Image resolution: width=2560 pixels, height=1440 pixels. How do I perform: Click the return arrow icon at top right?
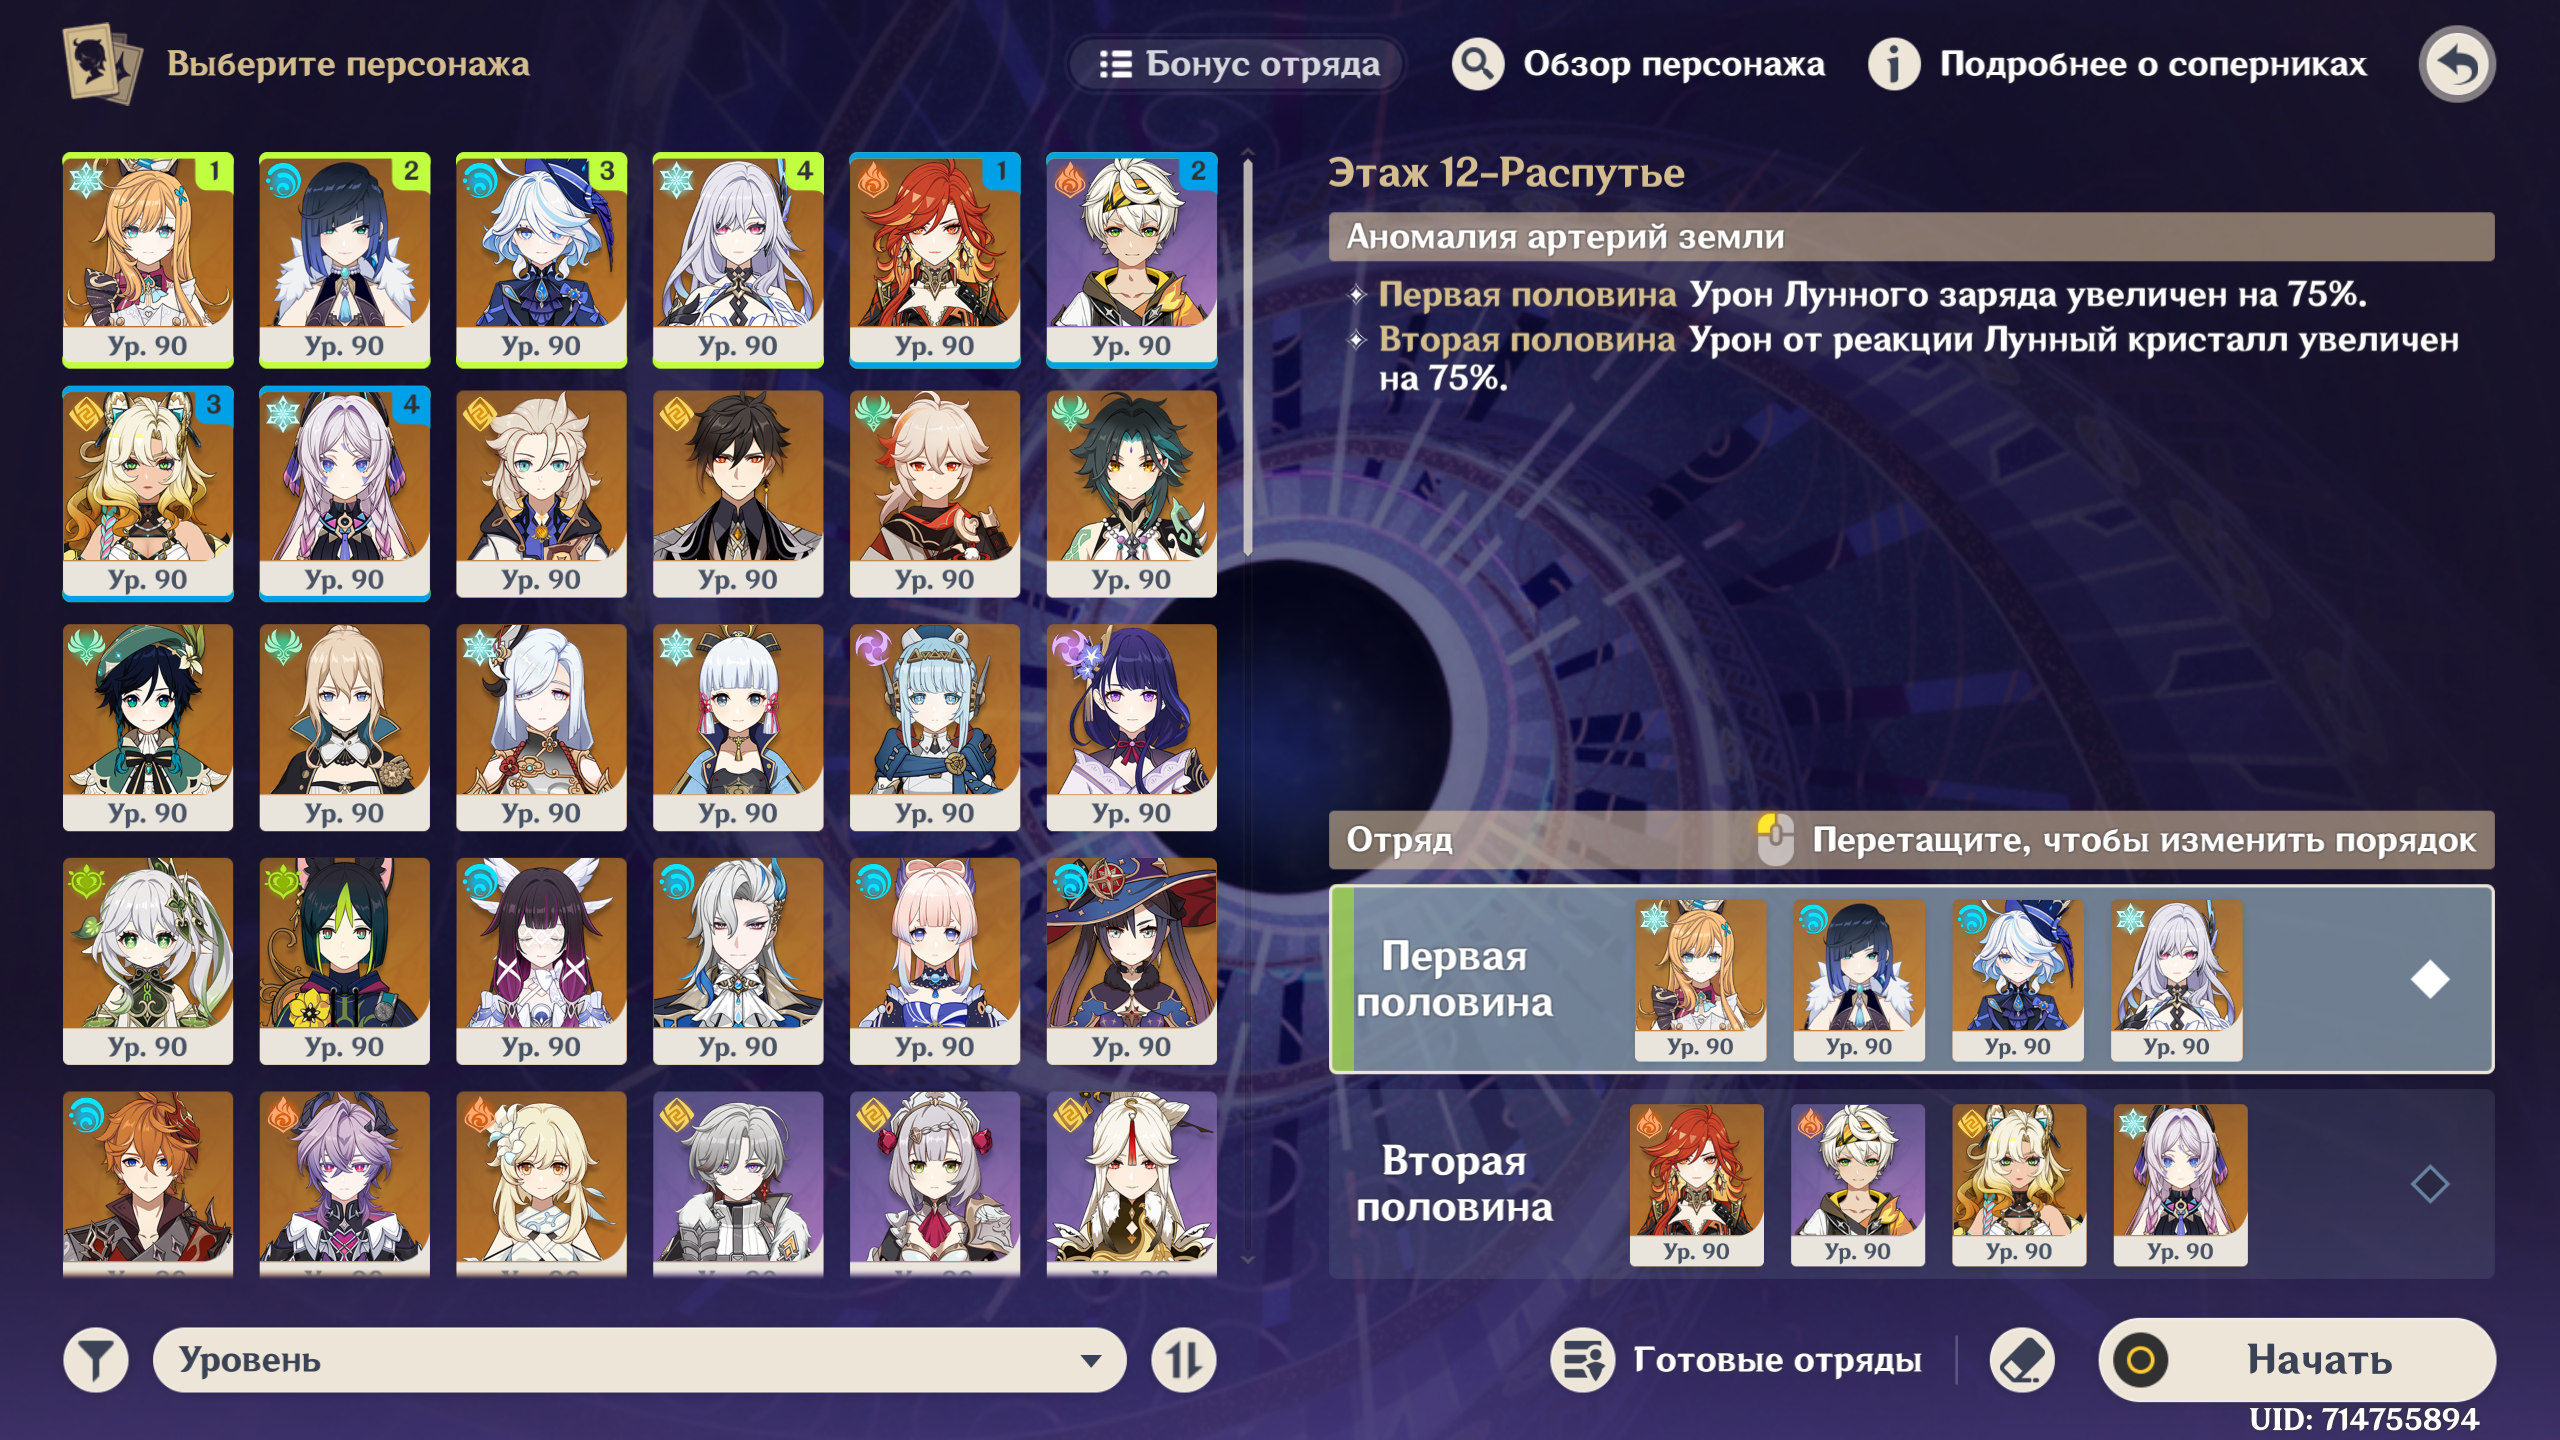tap(2456, 64)
